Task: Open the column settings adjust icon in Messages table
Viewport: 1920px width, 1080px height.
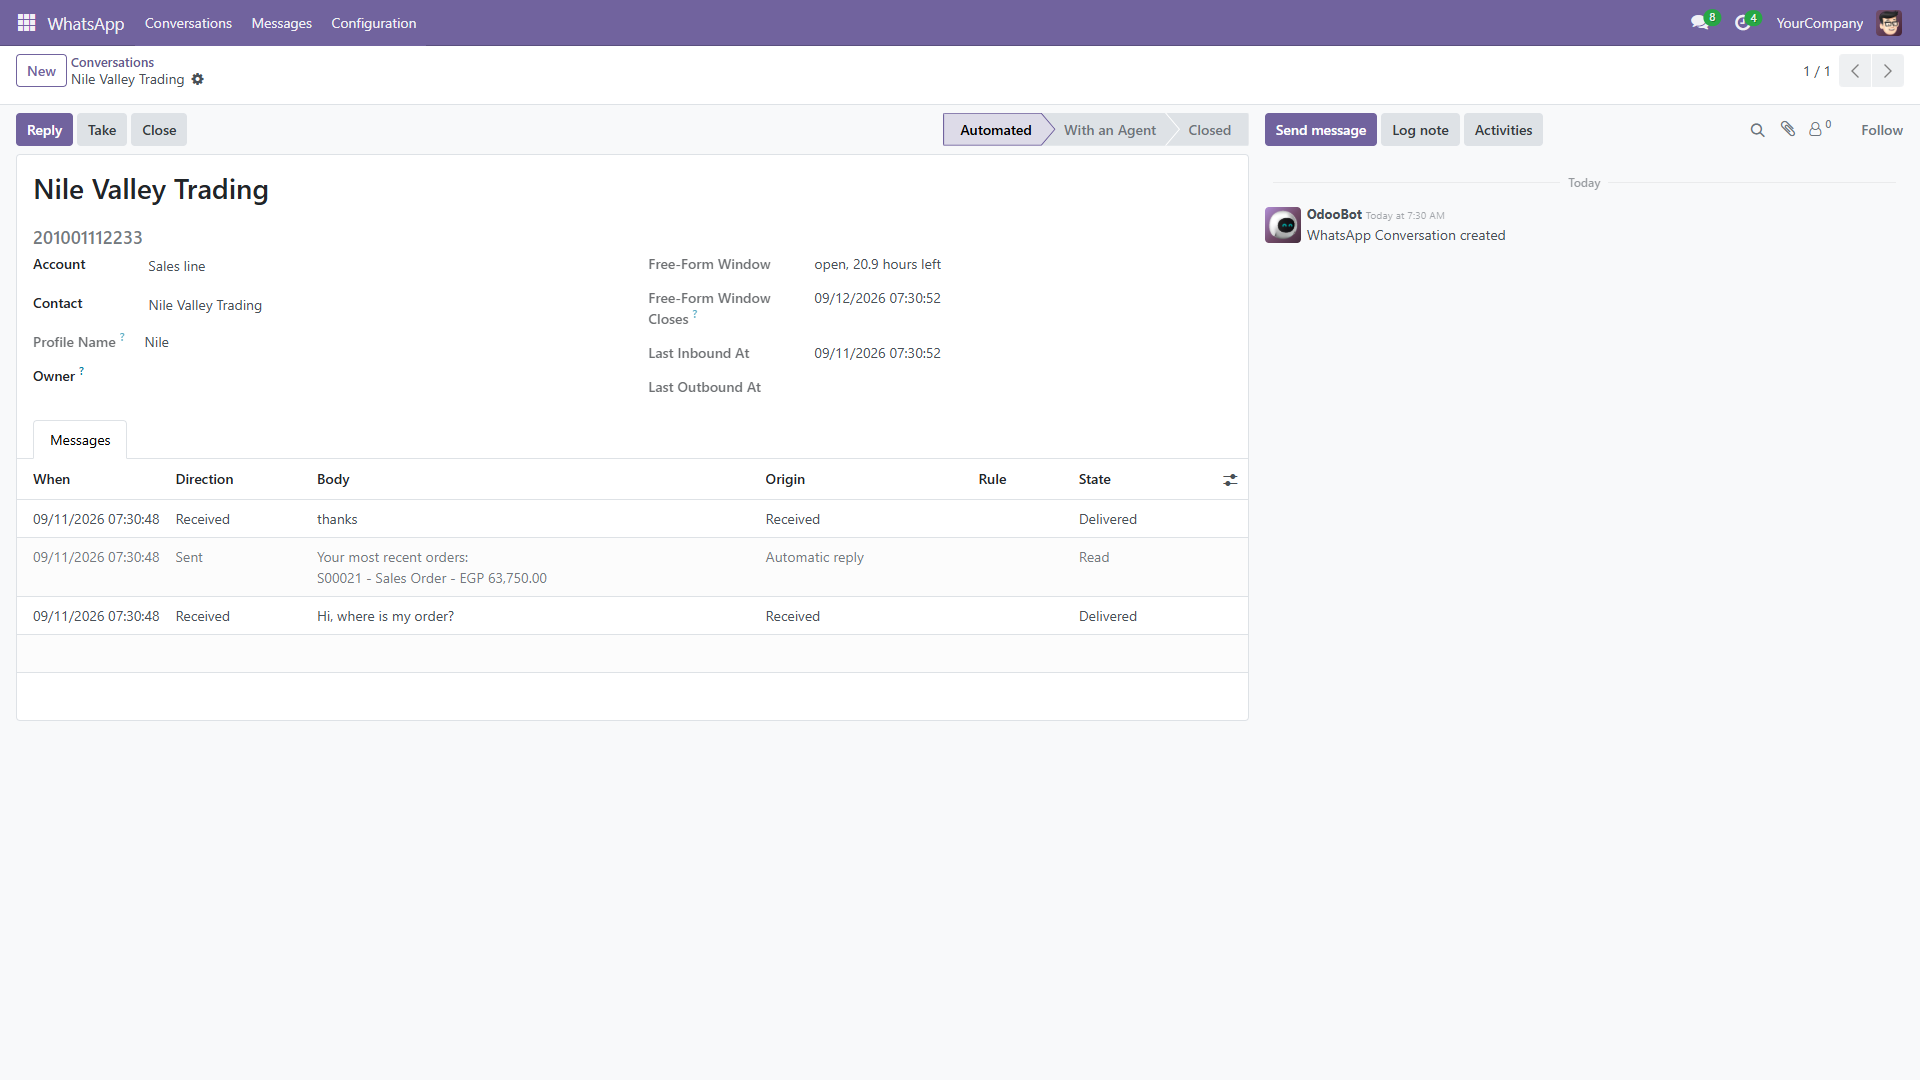Action: click(1230, 480)
